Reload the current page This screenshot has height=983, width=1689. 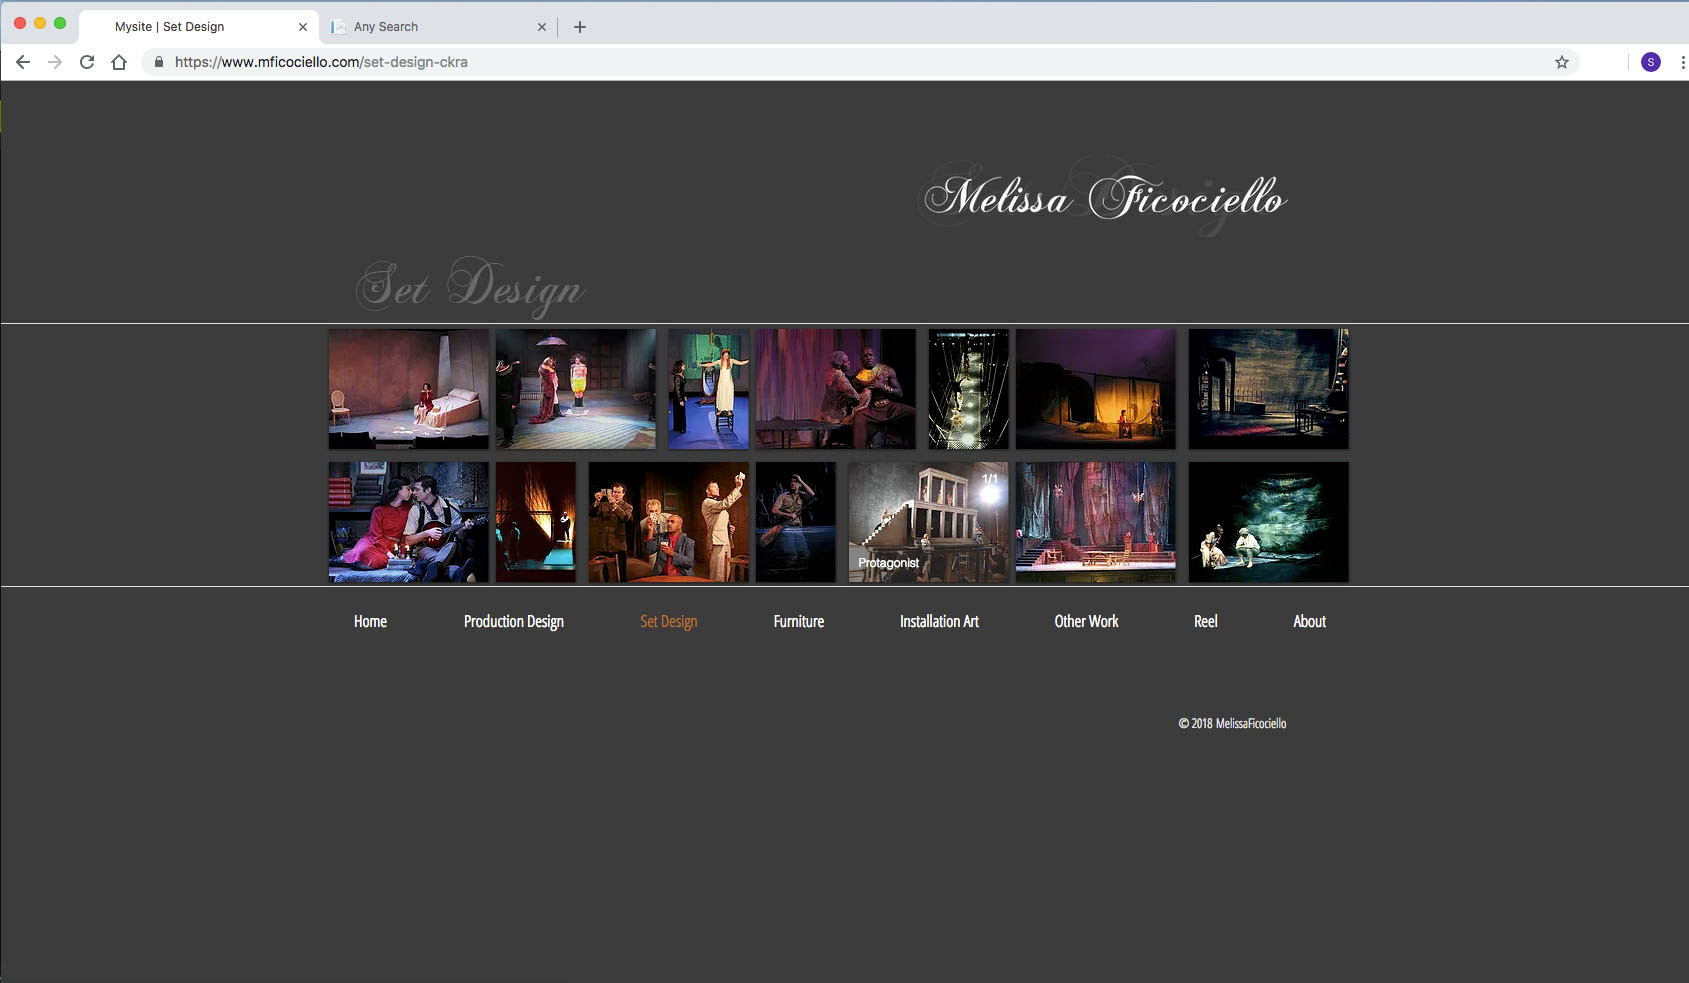(87, 62)
